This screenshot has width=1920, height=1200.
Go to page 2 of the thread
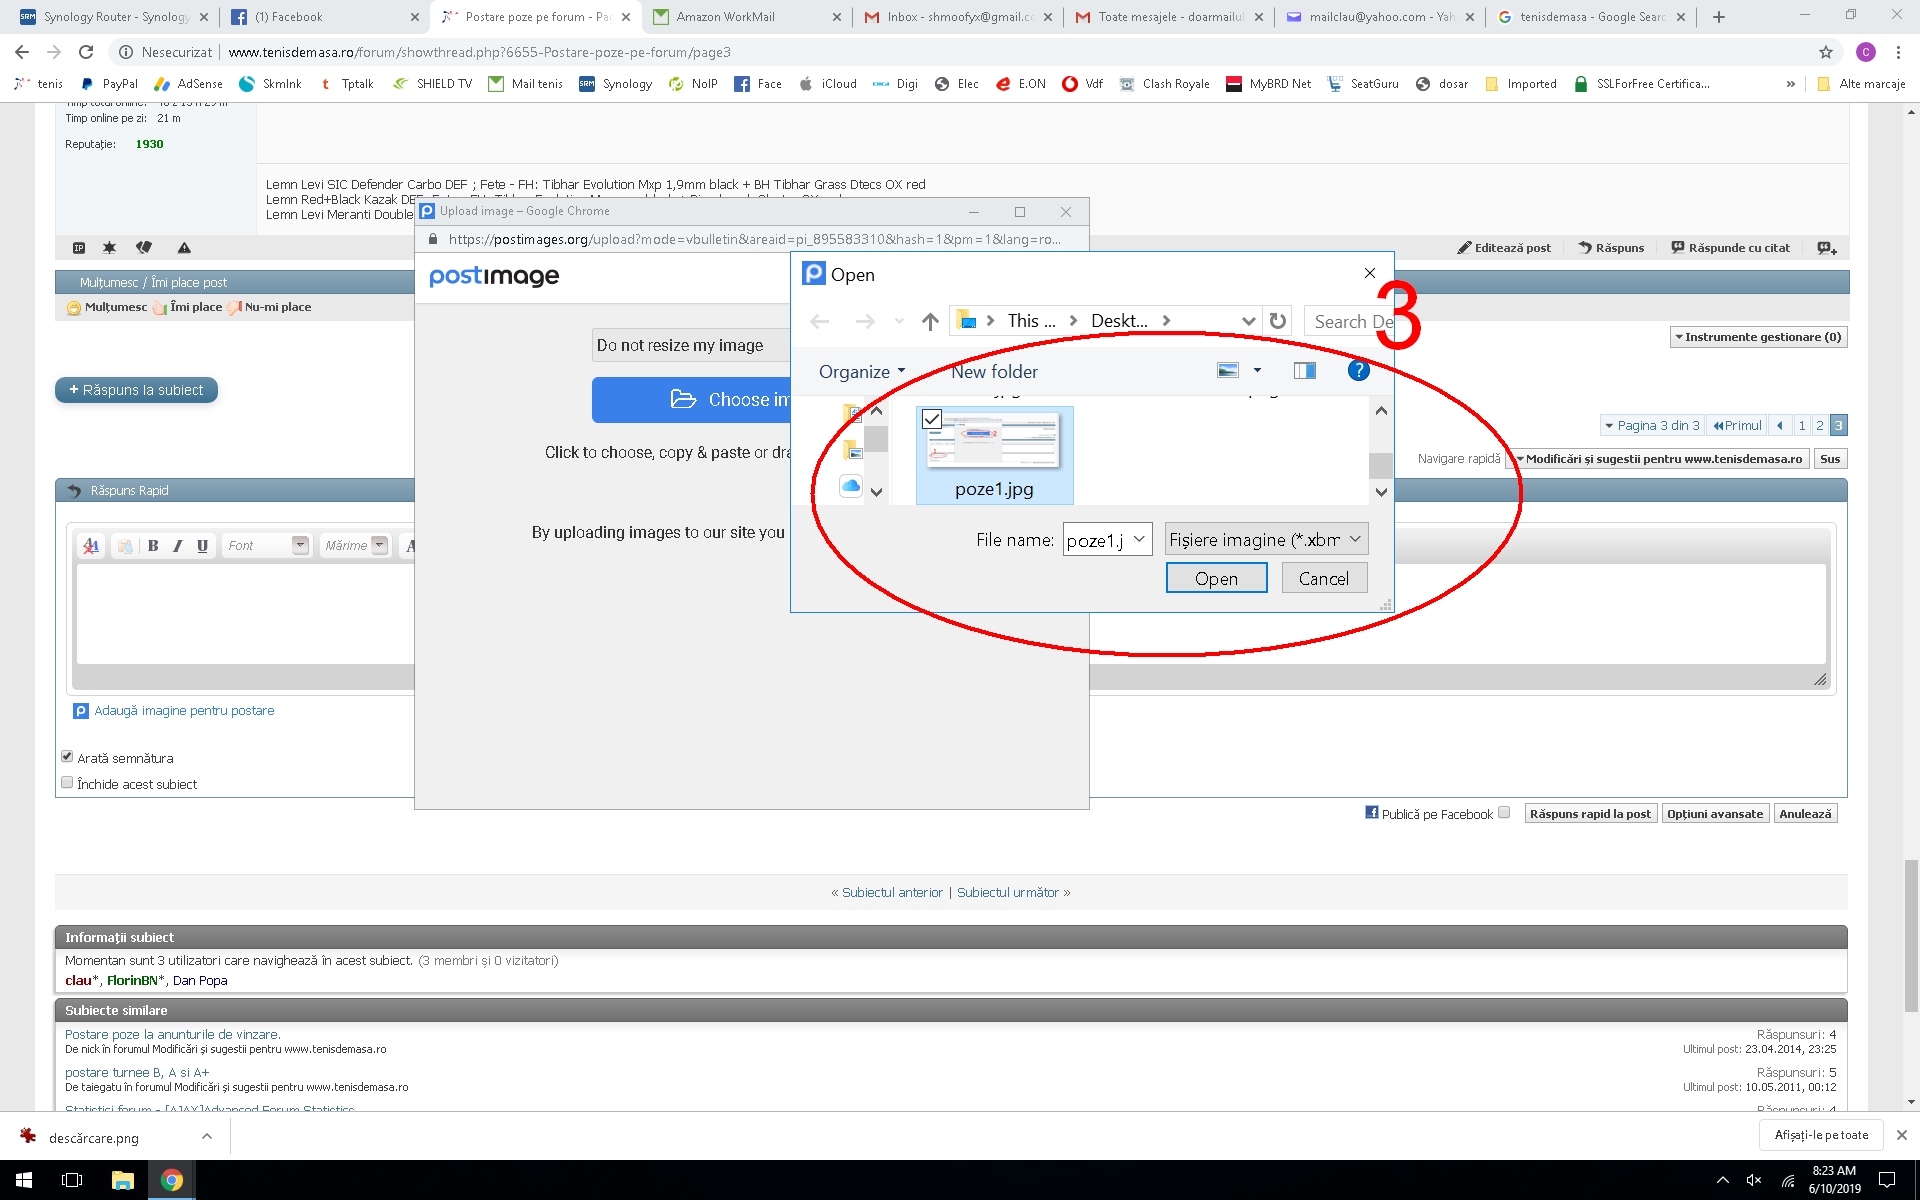click(1819, 425)
